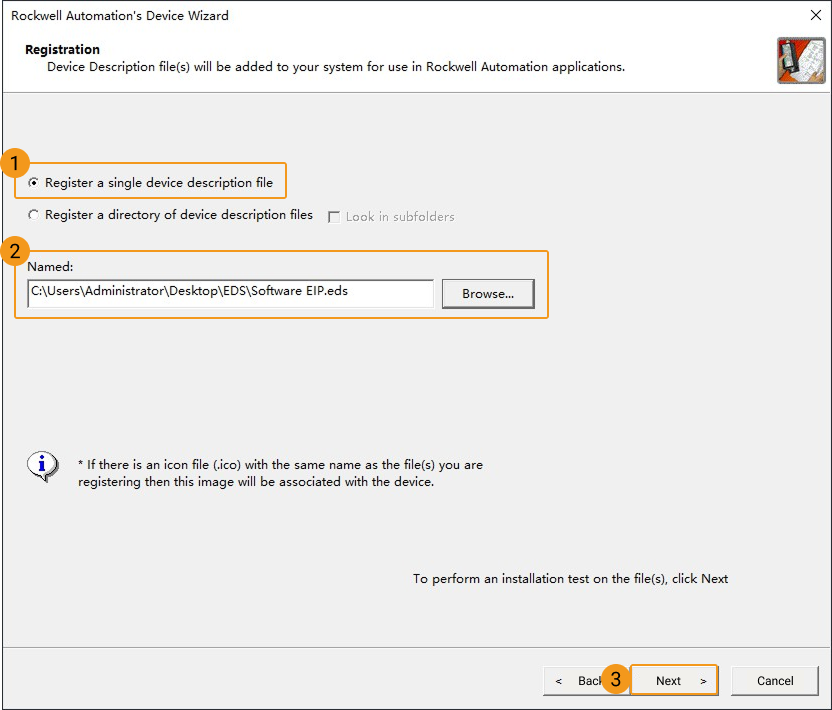Click the Rockwell device wizard graphic icon

pos(800,60)
